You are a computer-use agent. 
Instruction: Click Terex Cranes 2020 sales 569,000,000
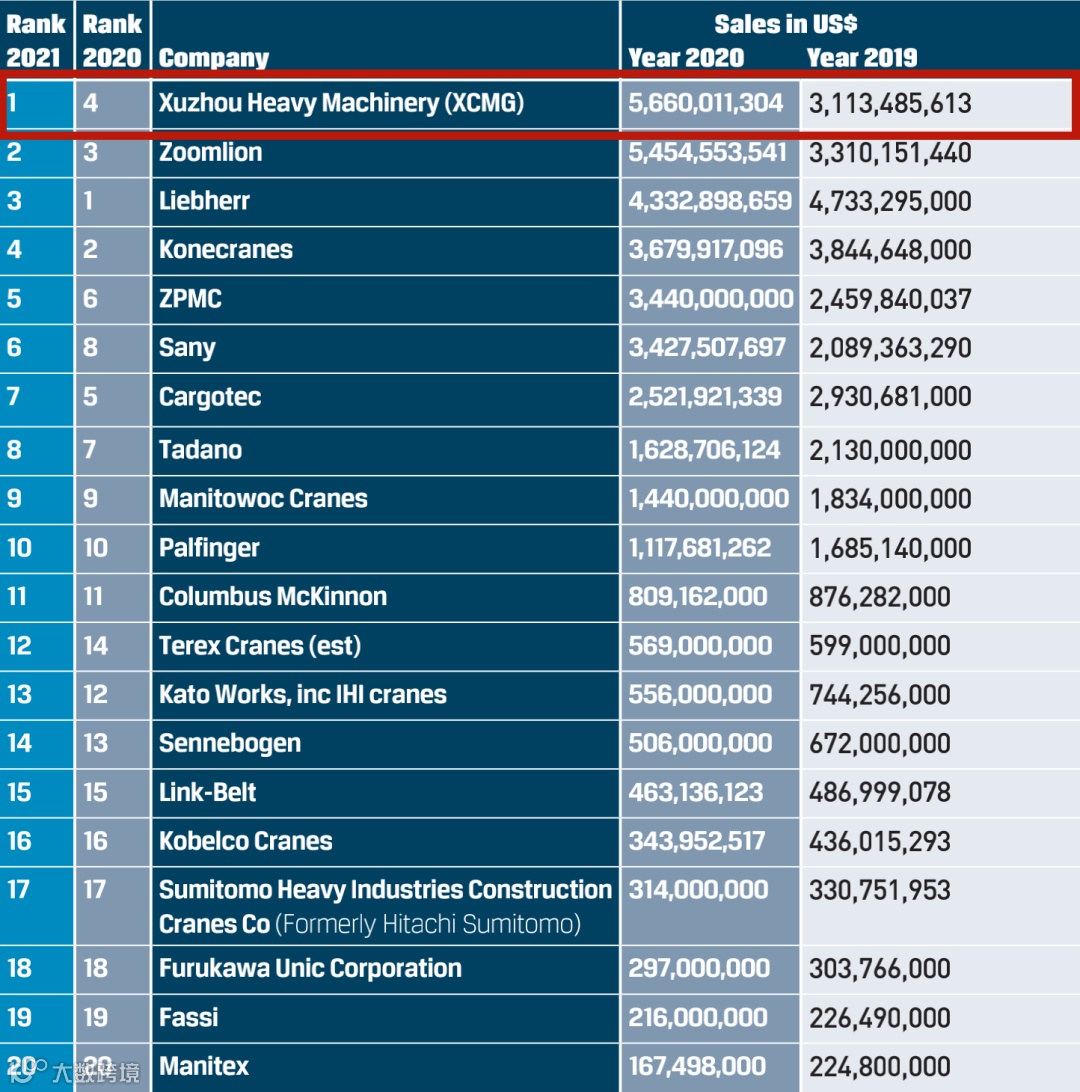click(x=700, y=646)
